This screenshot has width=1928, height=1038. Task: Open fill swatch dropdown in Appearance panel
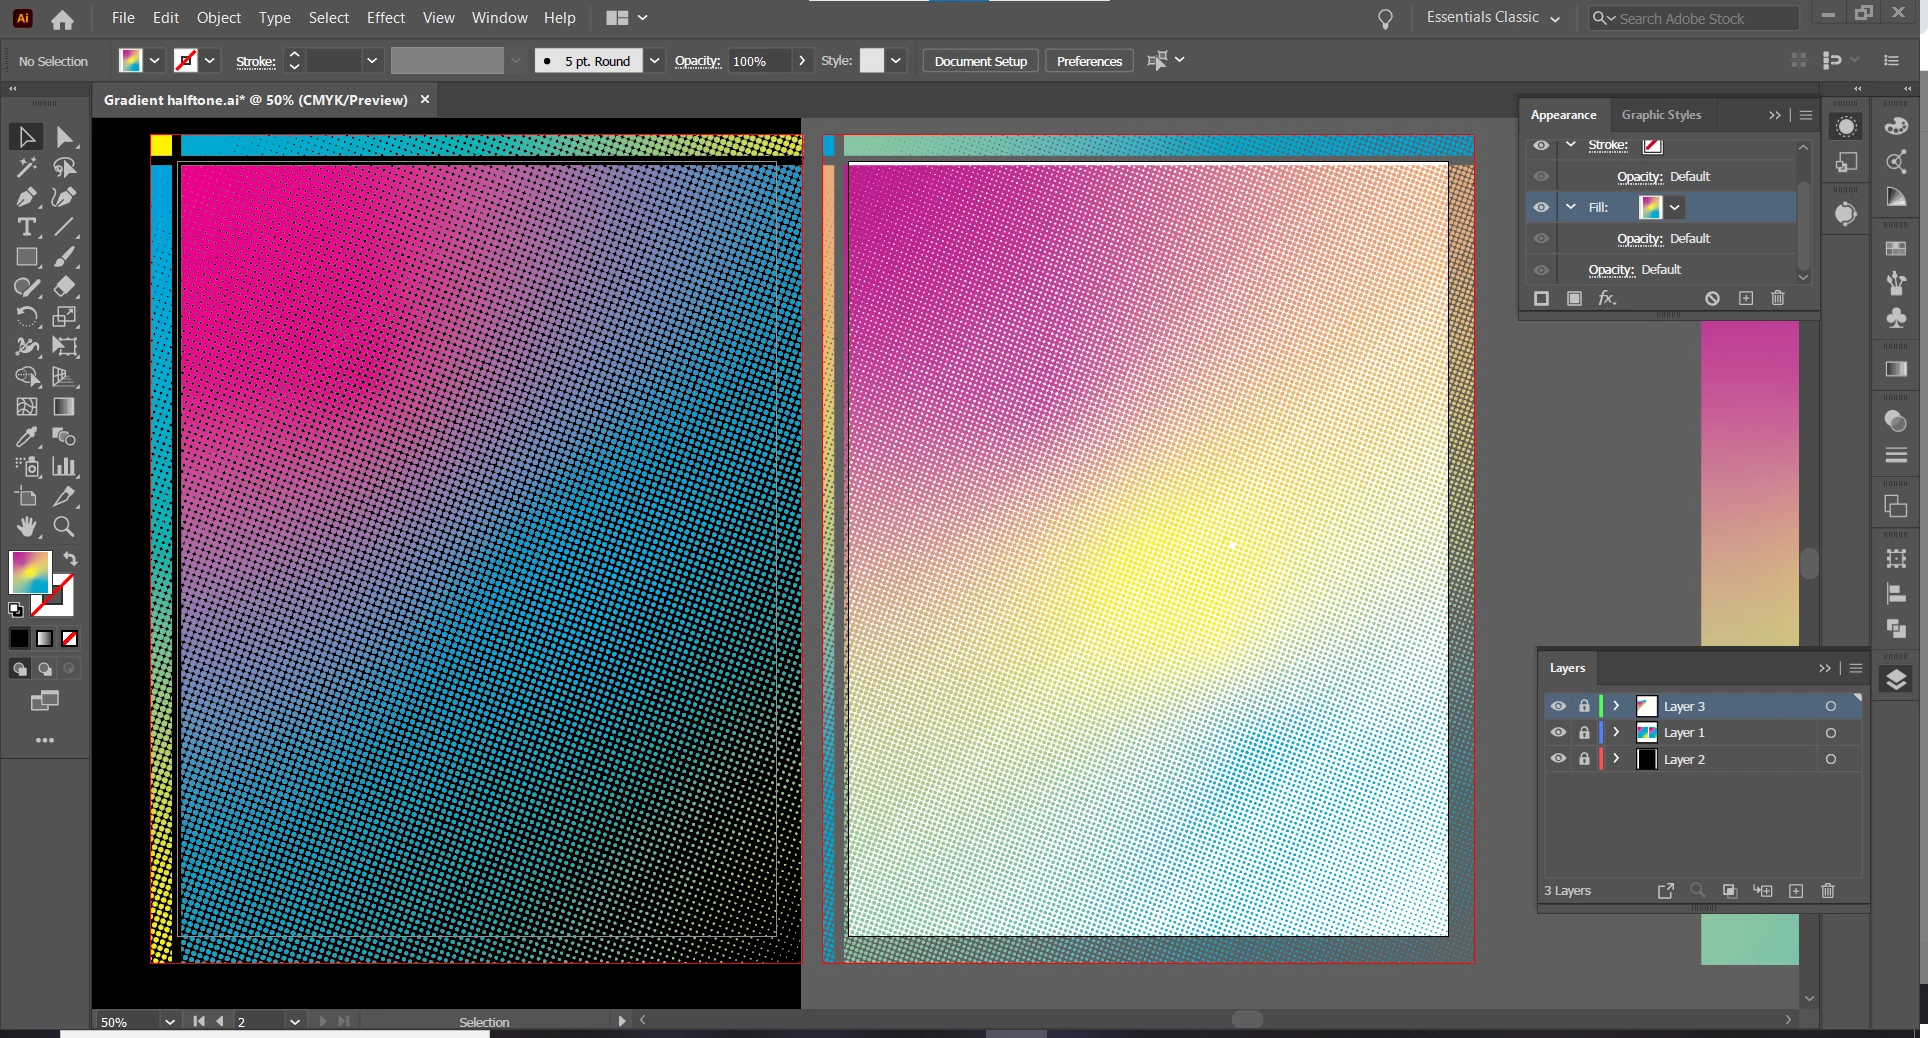point(1674,207)
